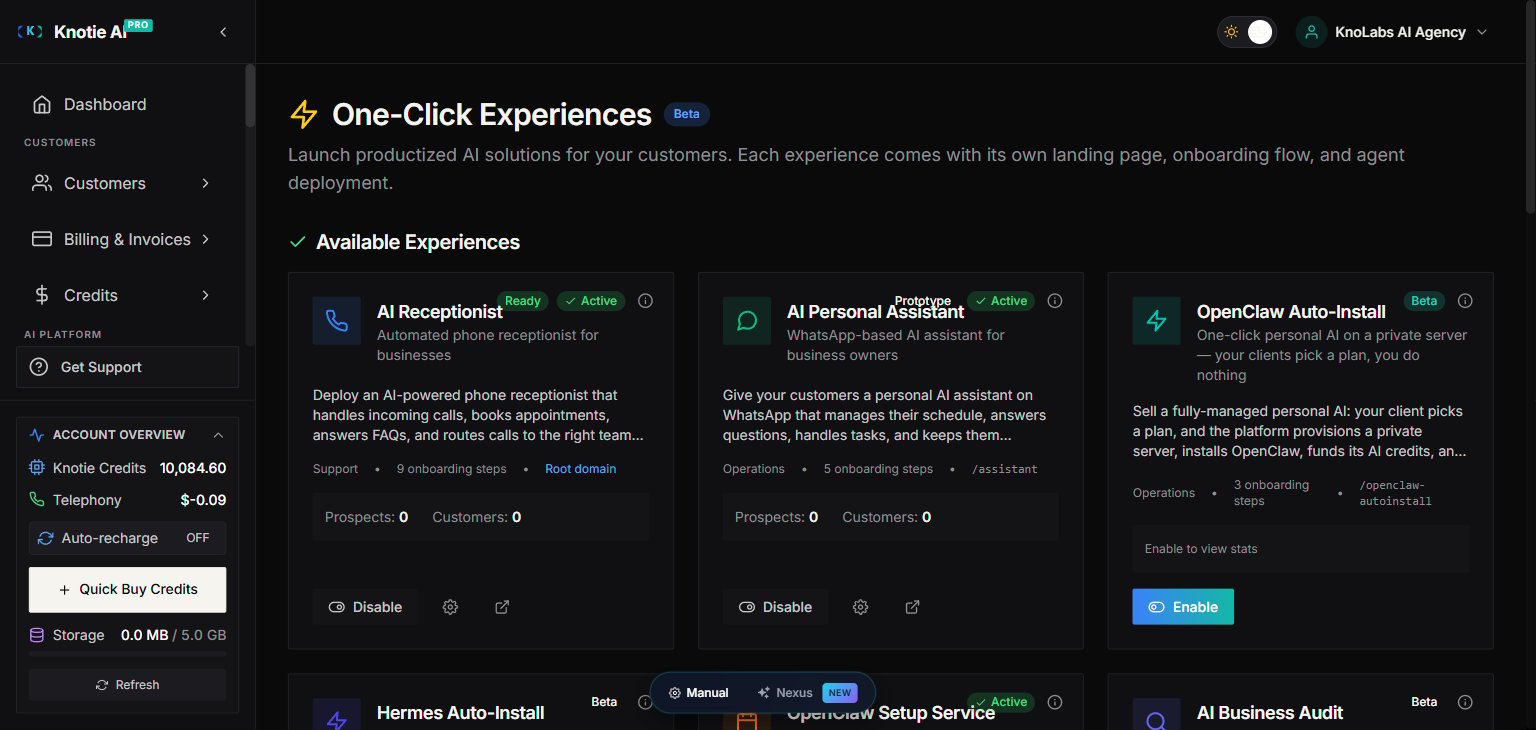Screen dimensions: 1536x730
Task: Open the Dashboard home icon
Action: click(42, 104)
